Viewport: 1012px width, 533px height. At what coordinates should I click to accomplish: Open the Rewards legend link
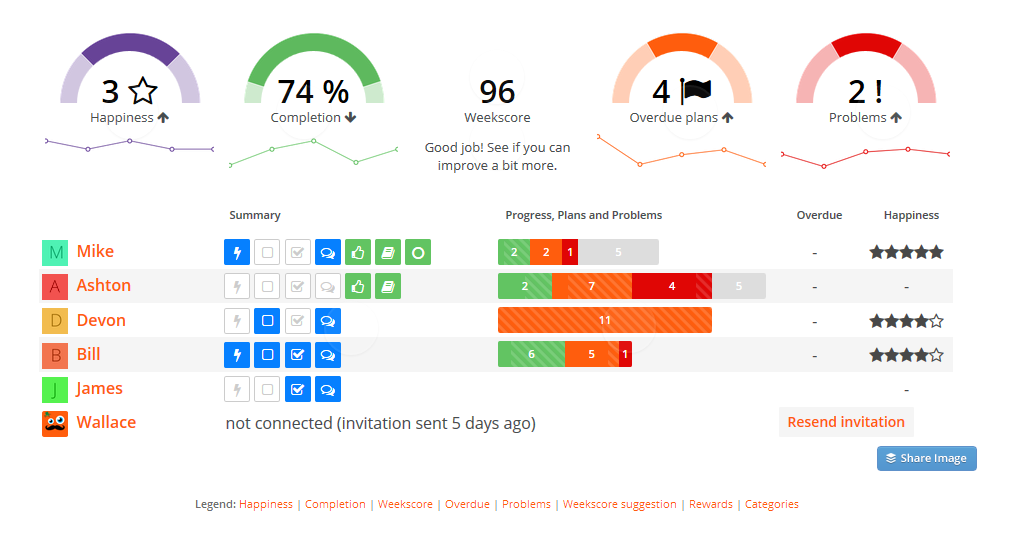point(710,504)
